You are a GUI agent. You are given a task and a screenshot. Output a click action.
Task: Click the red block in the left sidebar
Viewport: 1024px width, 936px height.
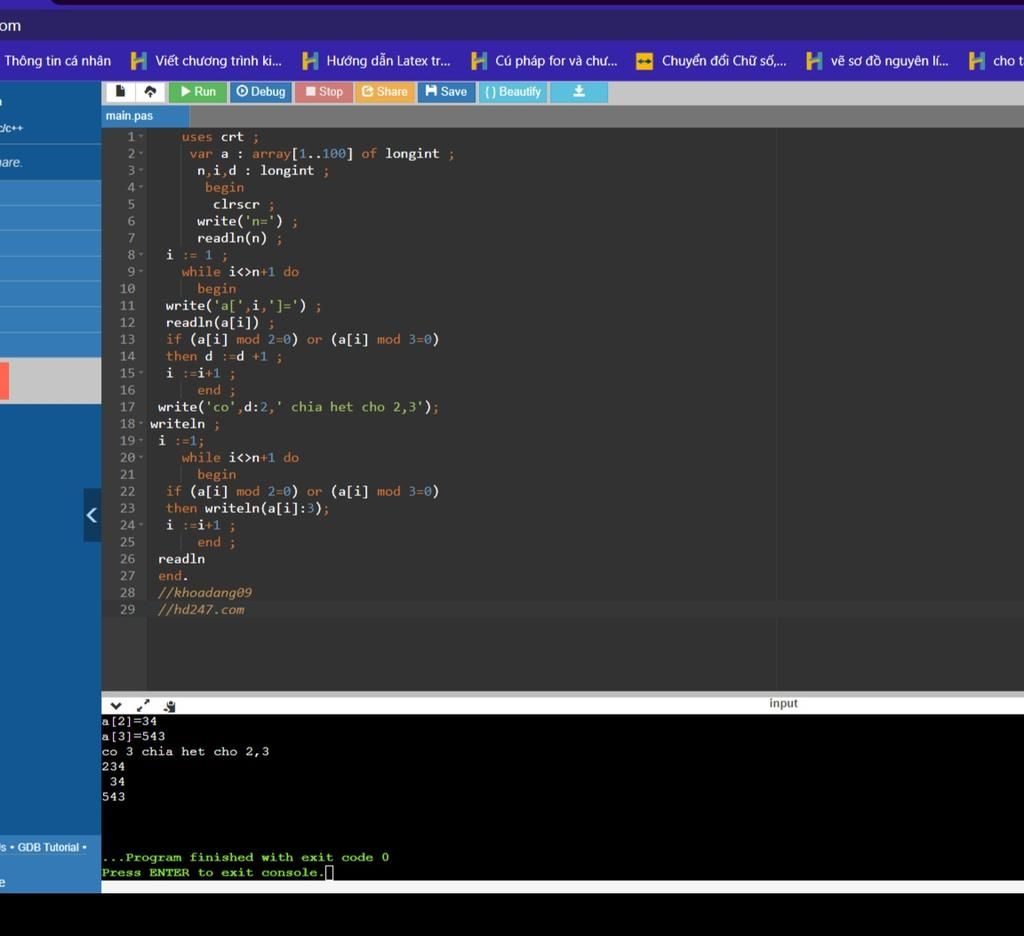(x=4, y=380)
